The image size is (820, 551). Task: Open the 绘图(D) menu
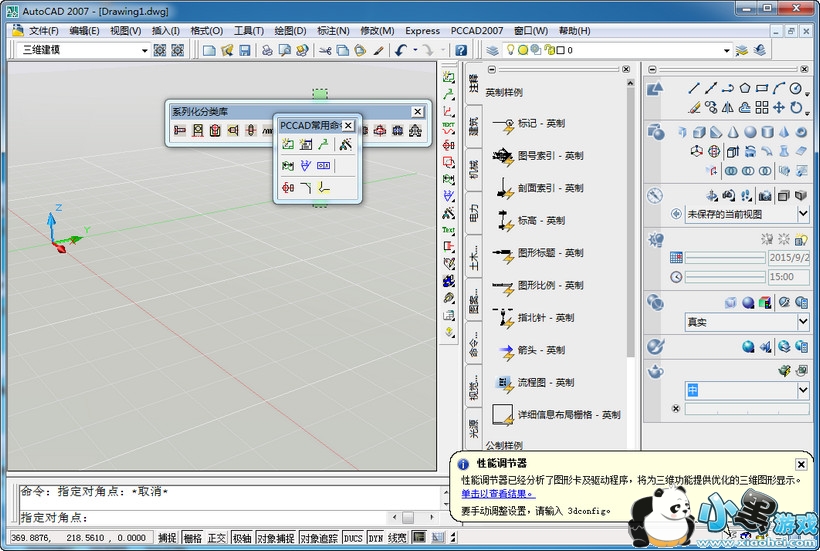point(289,31)
